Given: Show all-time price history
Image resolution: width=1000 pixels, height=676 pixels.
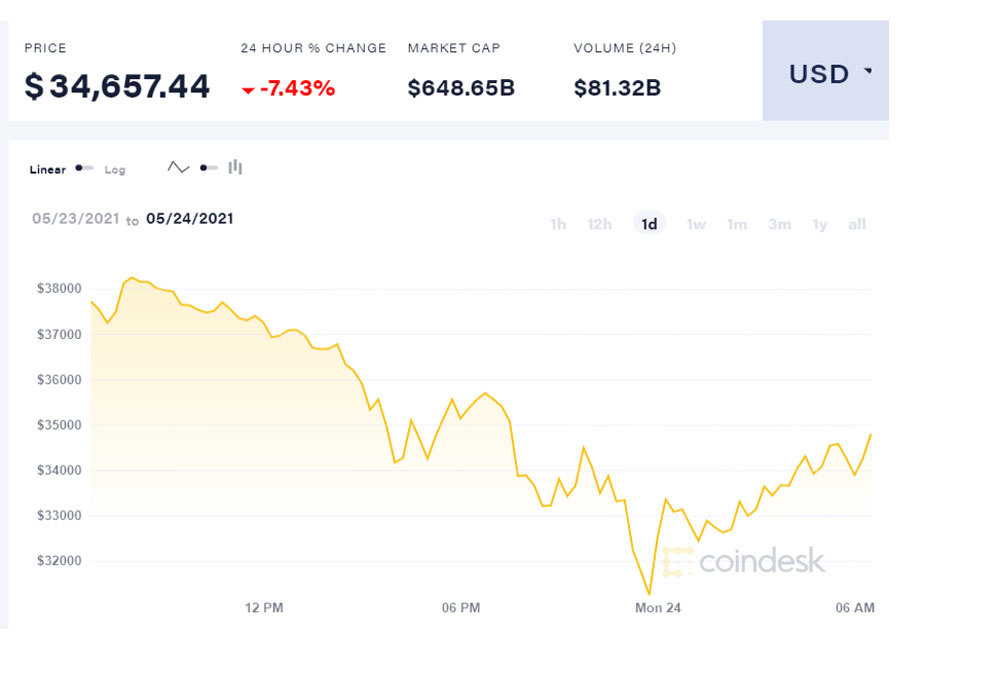Looking at the screenshot, I should tap(857, 224).
